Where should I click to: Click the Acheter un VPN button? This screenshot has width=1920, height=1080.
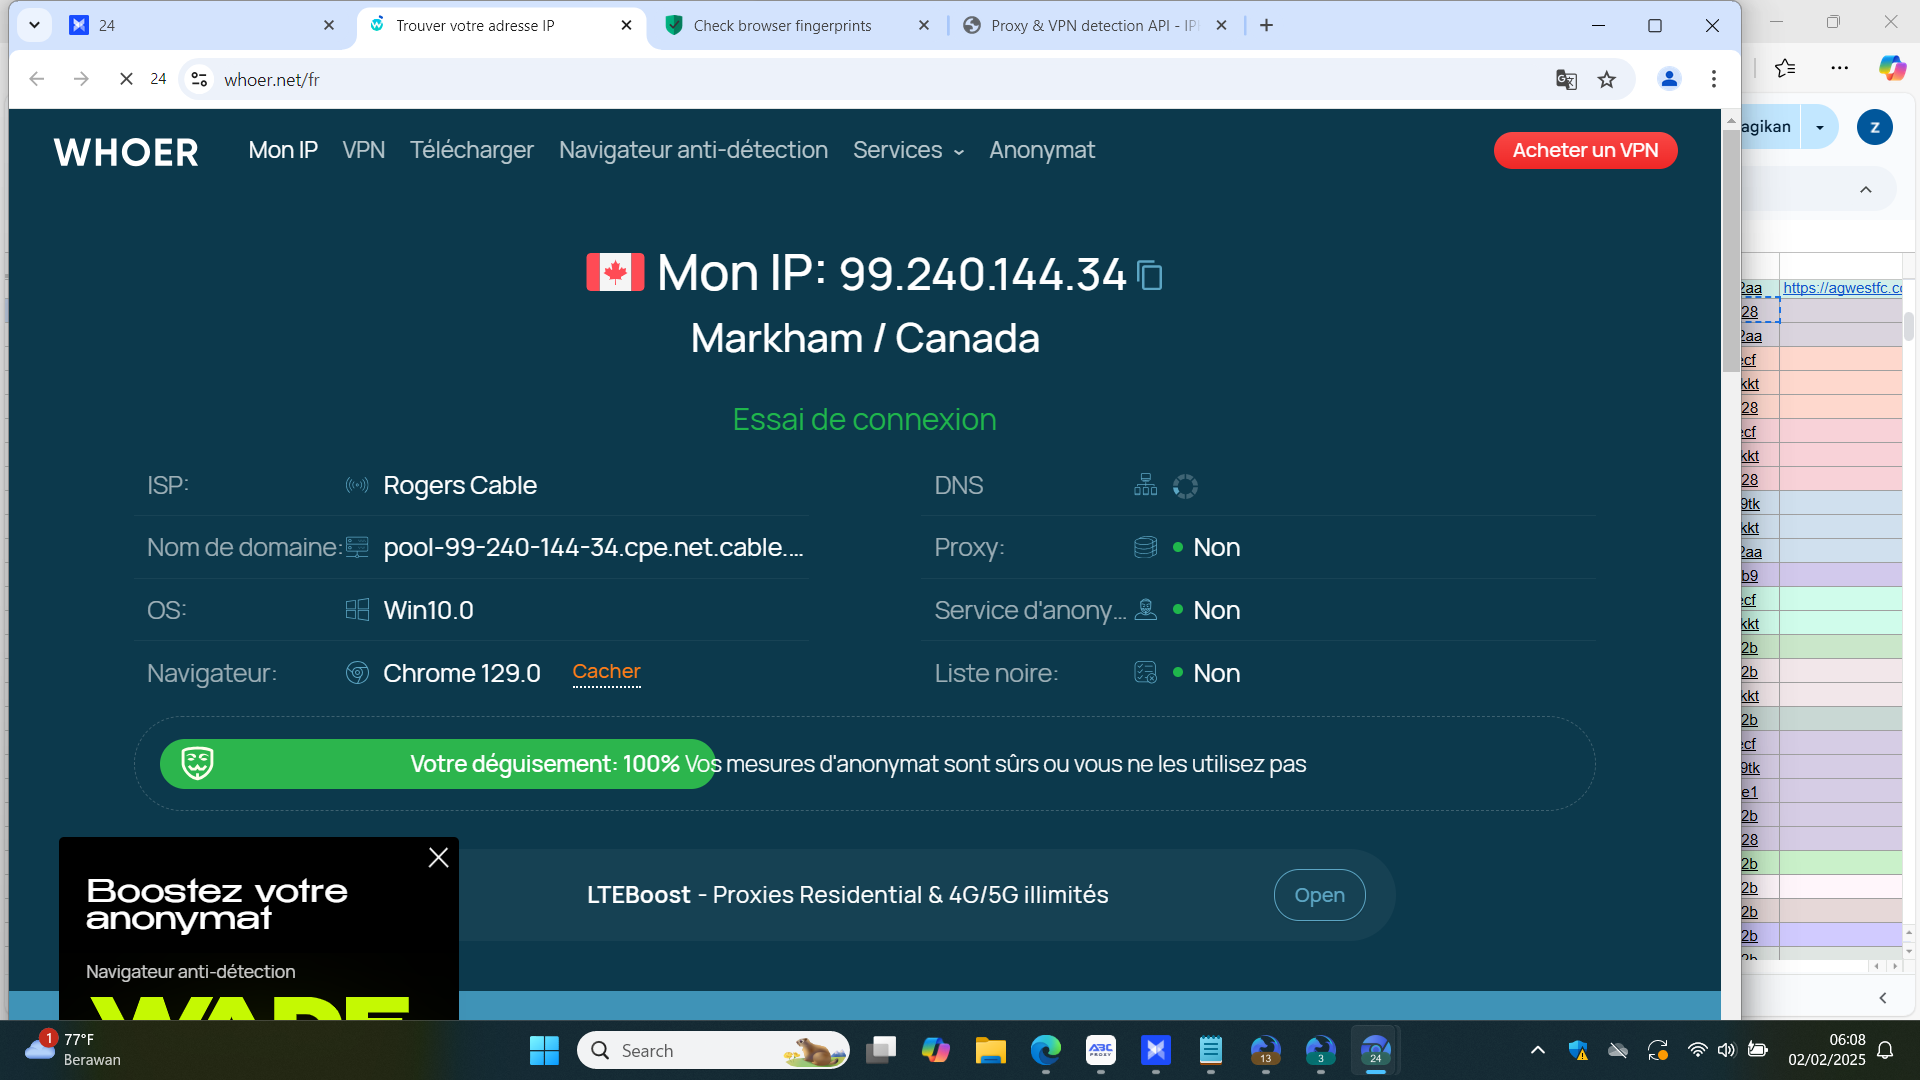pos(1585,150)
